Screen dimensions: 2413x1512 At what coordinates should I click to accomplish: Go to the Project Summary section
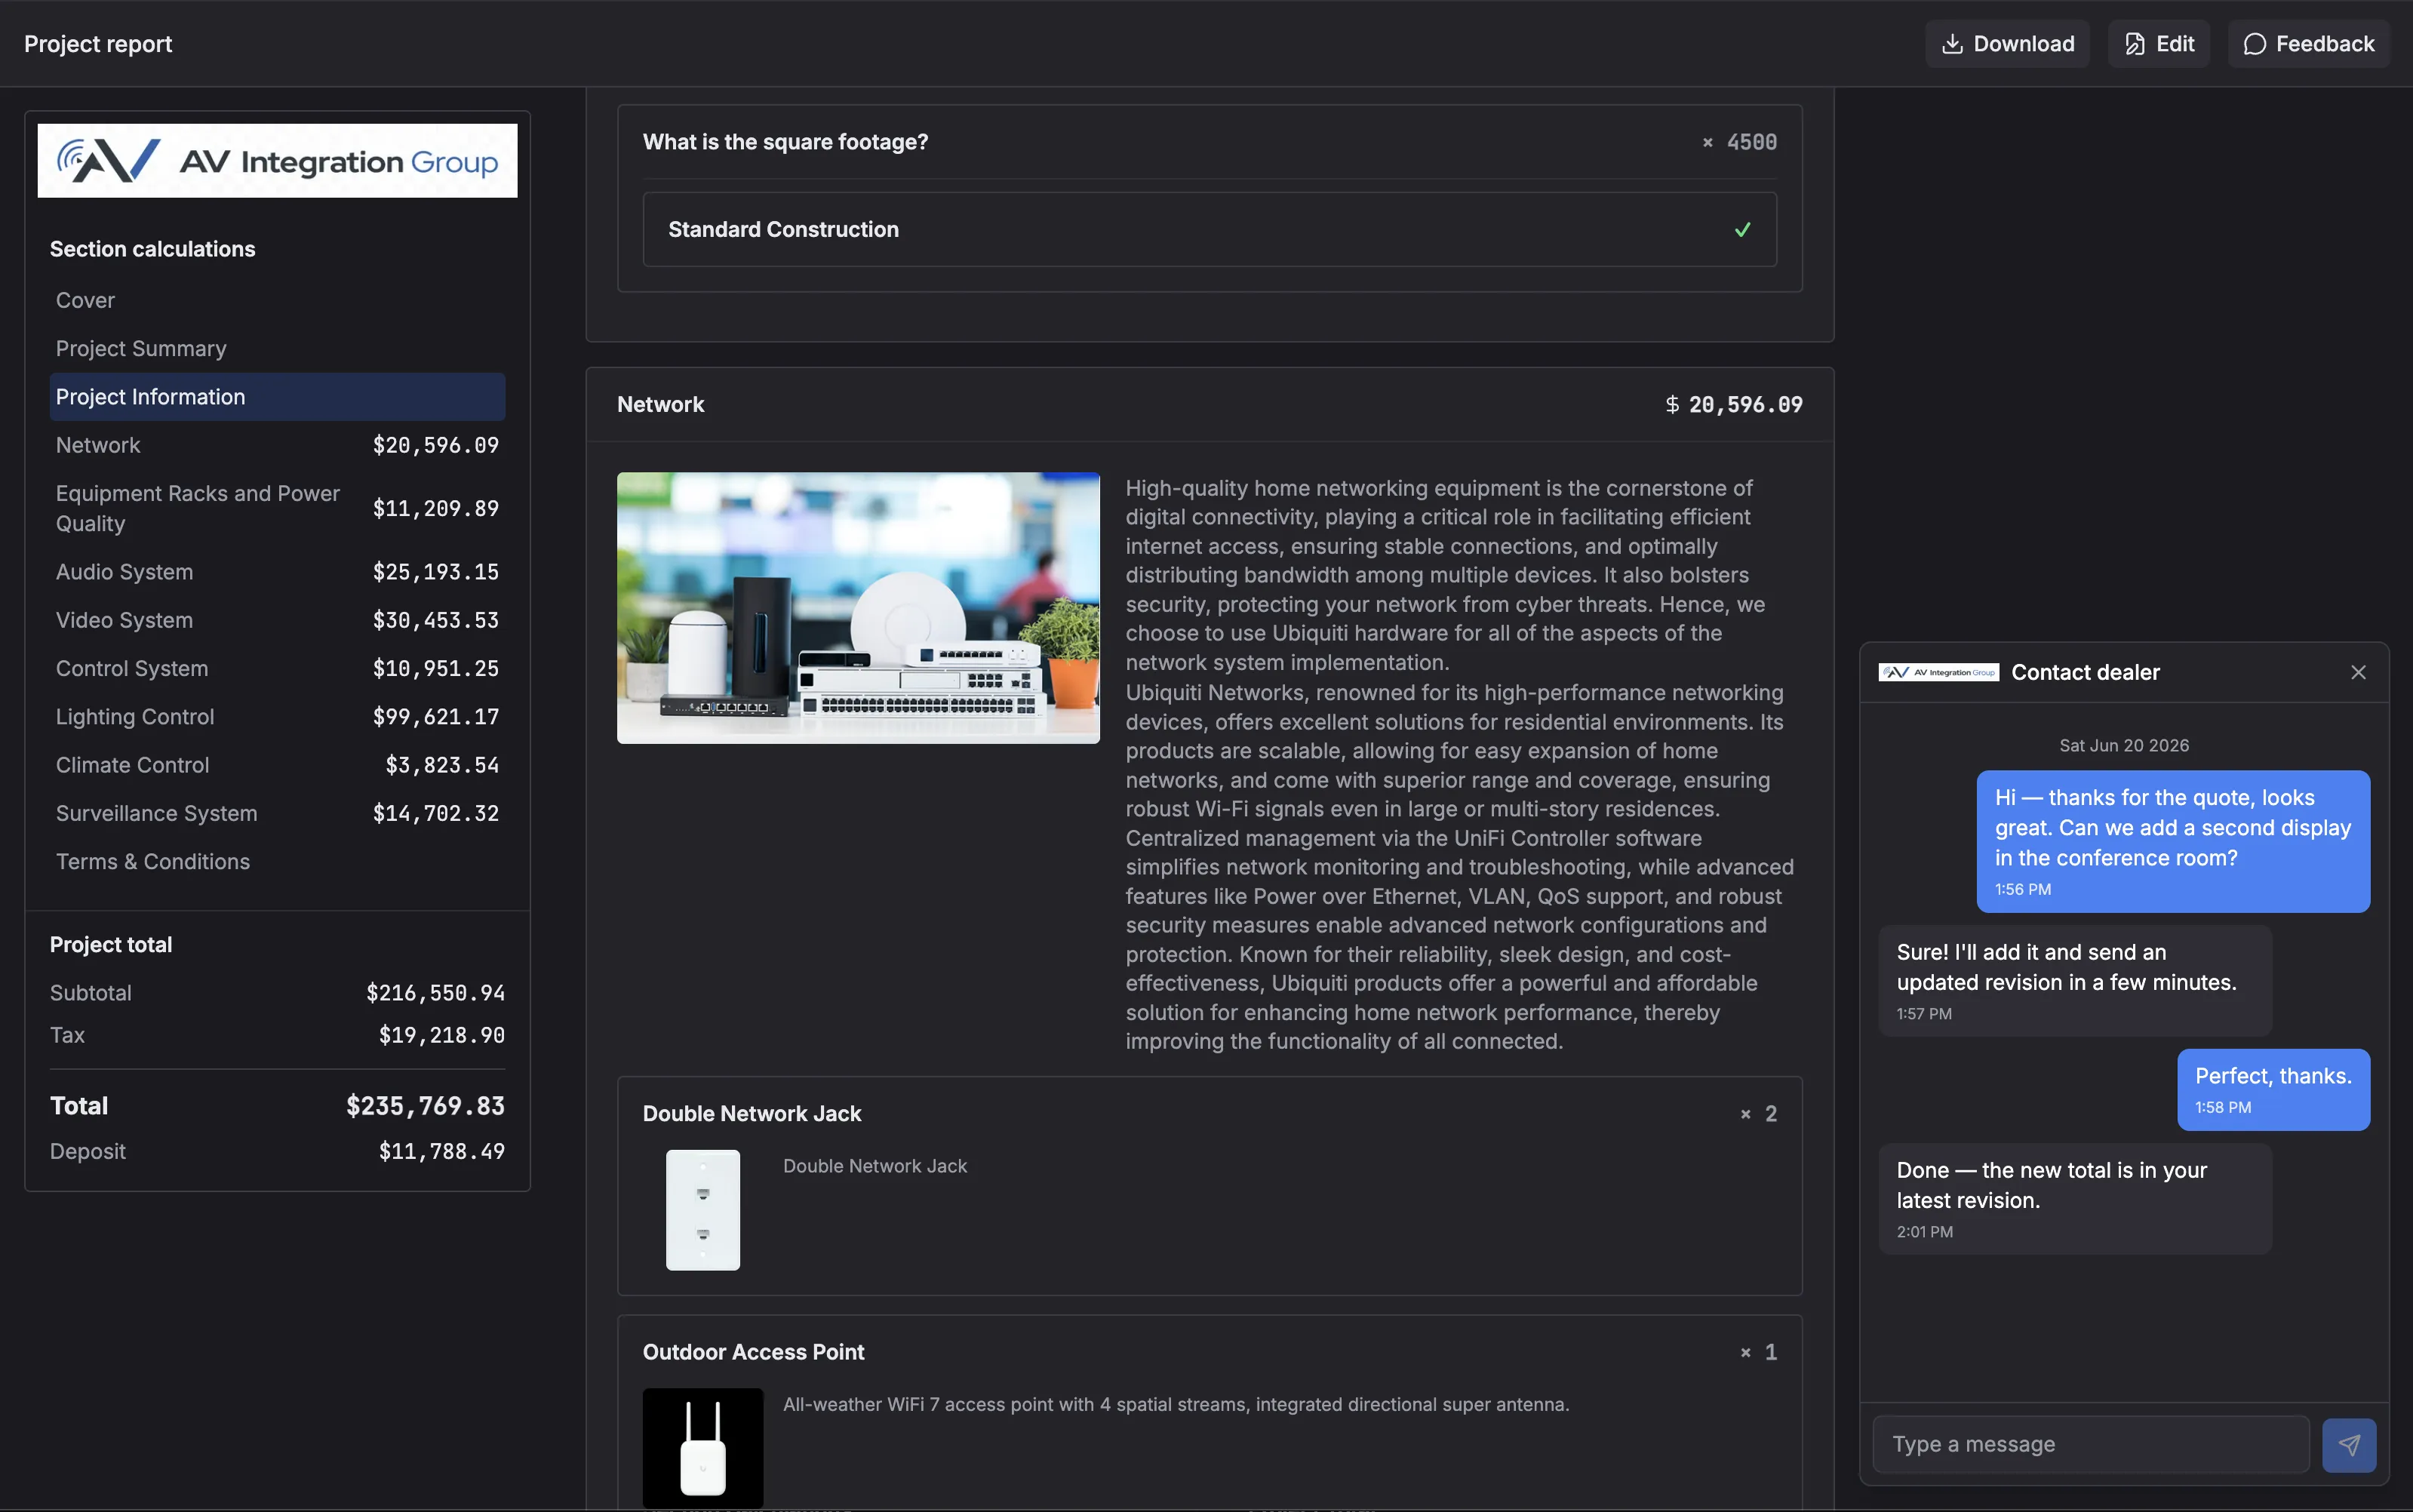(277, 348)
